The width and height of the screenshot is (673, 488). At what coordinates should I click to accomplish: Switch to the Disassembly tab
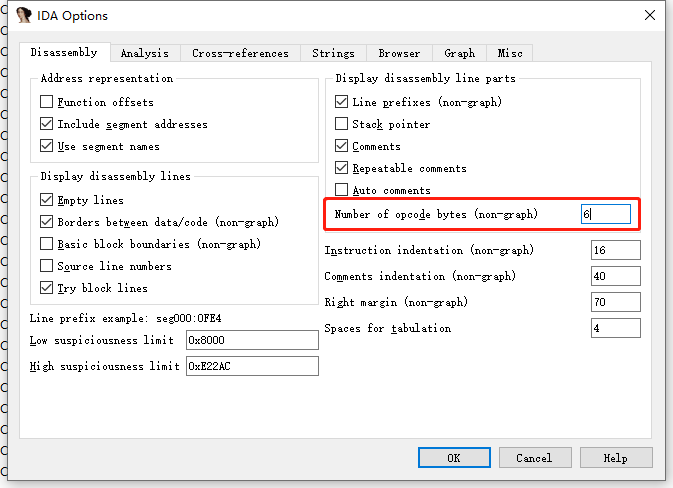[x=64, y=52]
